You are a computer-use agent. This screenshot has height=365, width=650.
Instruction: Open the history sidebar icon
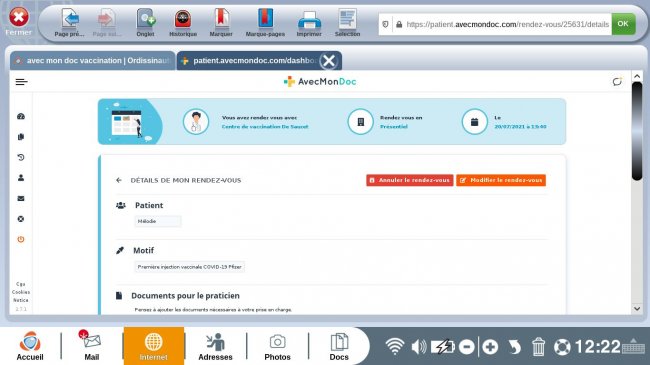point(21,157)
